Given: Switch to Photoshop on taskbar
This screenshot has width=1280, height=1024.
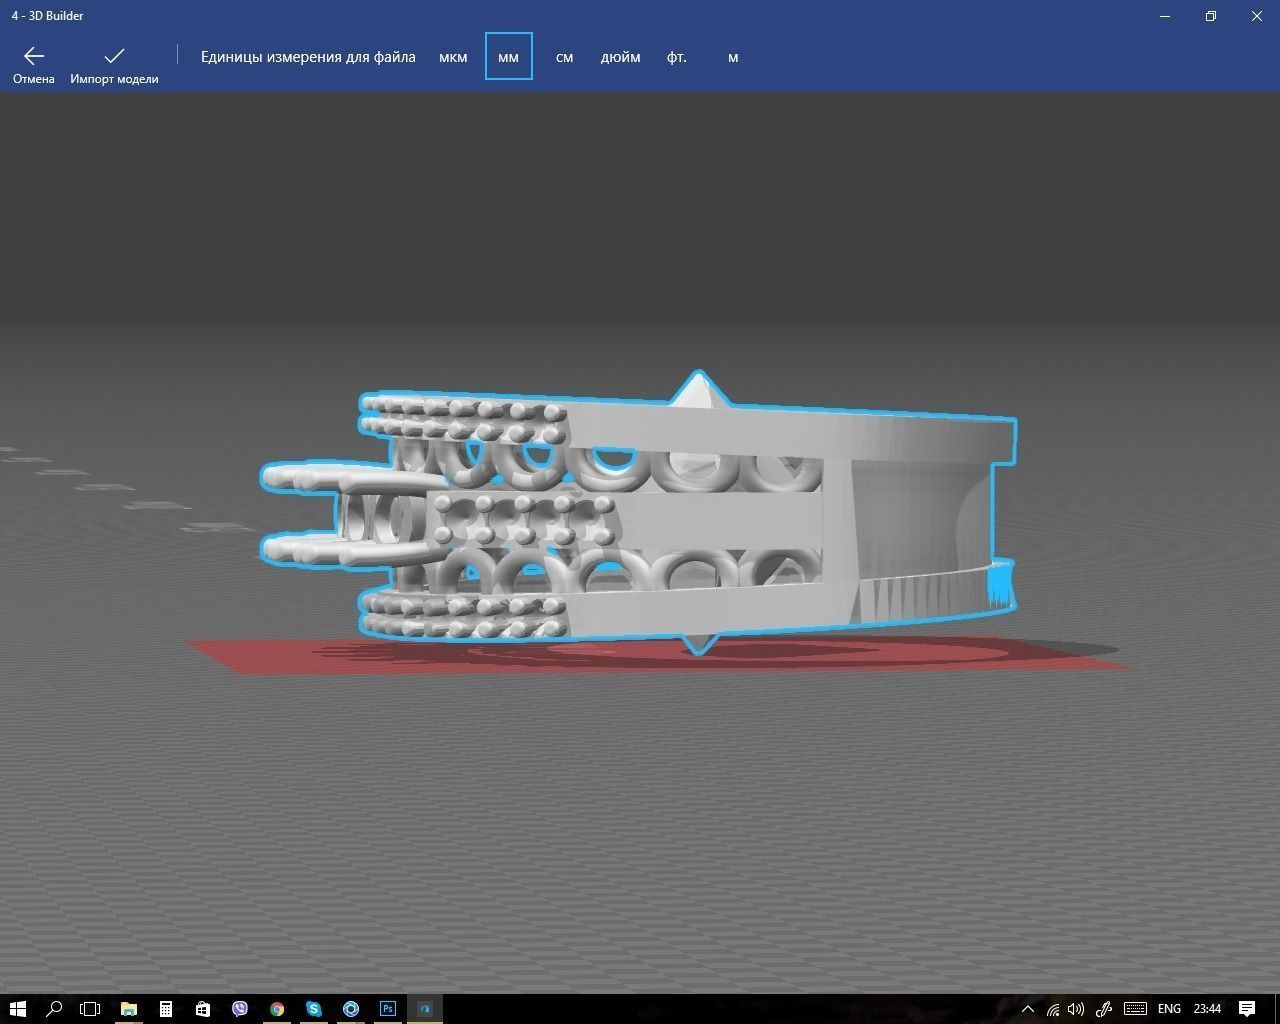Looking at the screenshot, I should [388, 1008].
